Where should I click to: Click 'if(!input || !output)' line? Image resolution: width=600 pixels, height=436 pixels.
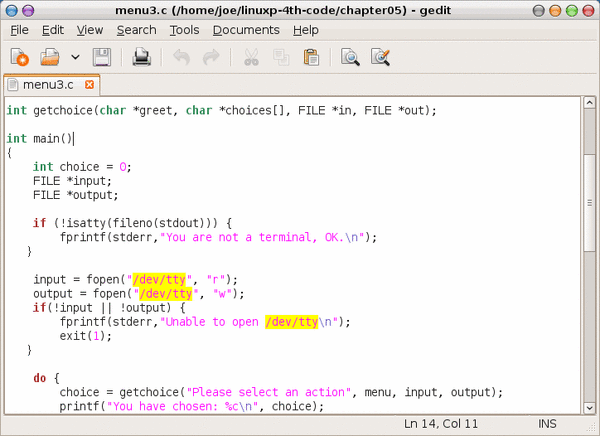(x=109, y=308)
